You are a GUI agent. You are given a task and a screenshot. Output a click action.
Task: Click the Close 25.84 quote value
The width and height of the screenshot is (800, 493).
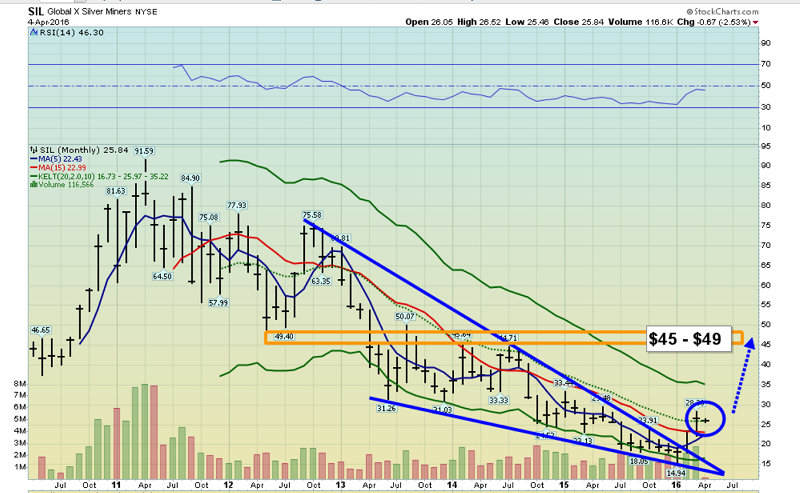tap(579, 22)
